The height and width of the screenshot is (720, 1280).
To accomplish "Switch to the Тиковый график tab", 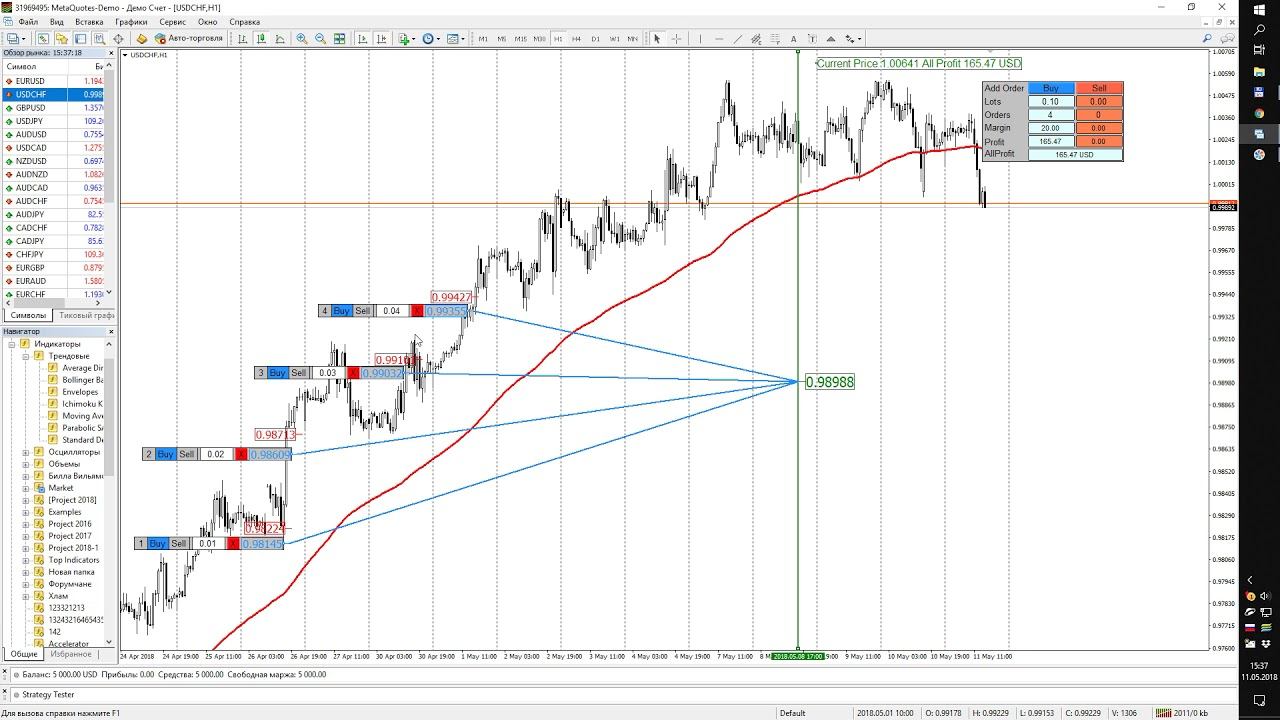I will tap(85, 315).
